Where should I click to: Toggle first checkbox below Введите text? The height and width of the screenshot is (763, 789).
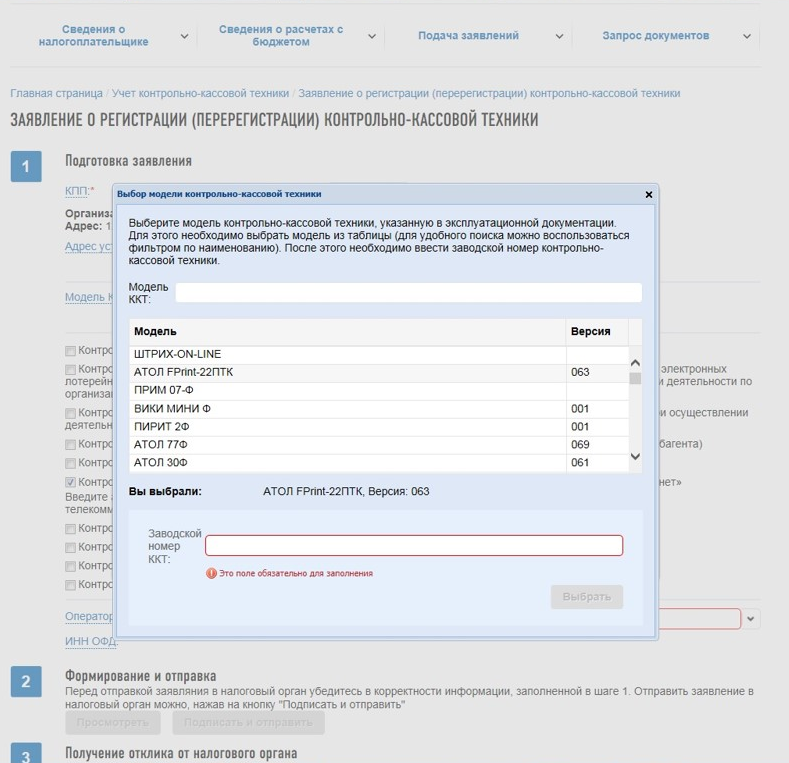70,528
